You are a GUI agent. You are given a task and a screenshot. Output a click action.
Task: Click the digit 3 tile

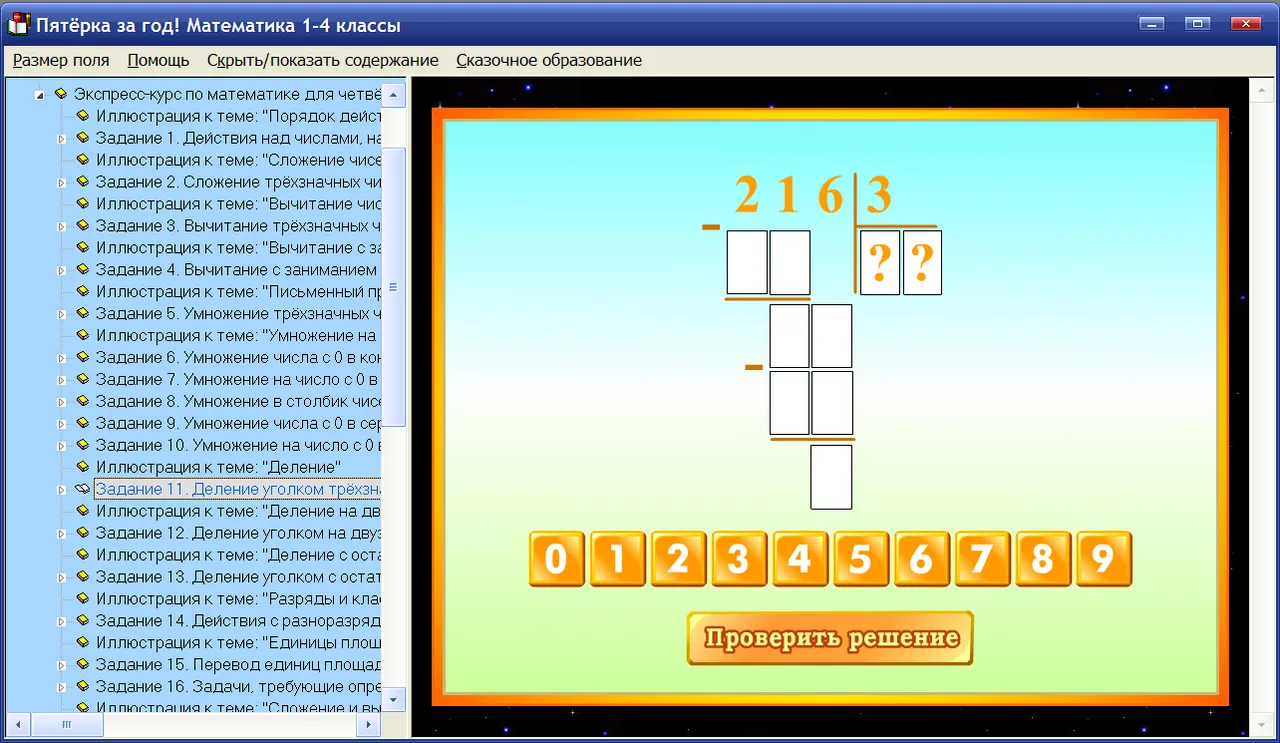point(739,559)
